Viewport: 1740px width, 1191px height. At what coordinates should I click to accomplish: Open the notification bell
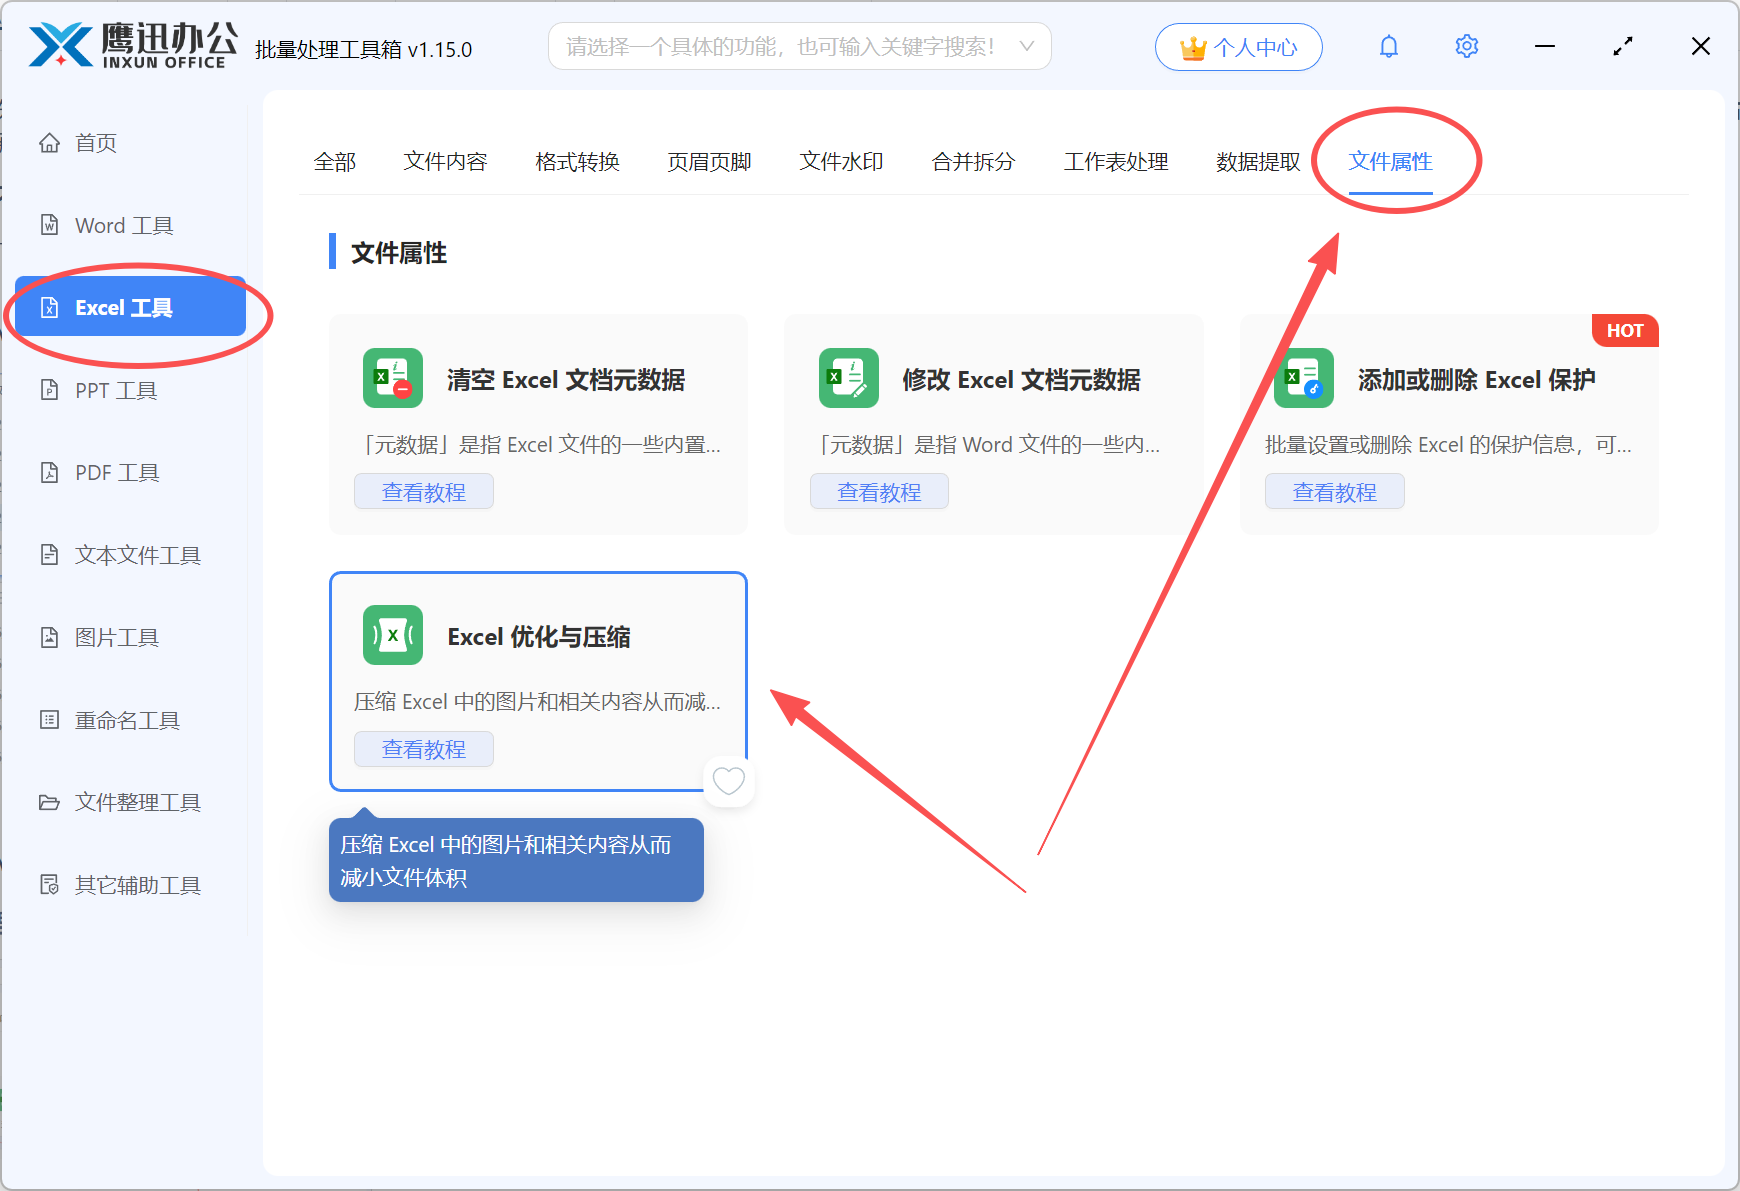tap(1388, 46)
